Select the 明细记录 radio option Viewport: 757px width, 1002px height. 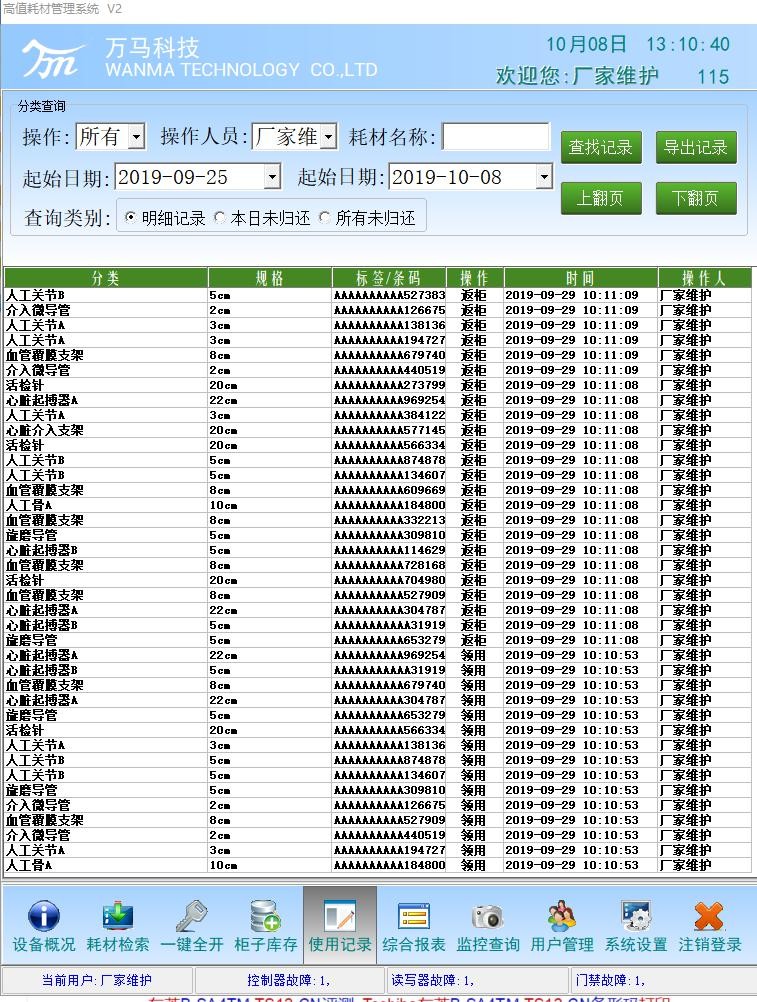point(131,217)
